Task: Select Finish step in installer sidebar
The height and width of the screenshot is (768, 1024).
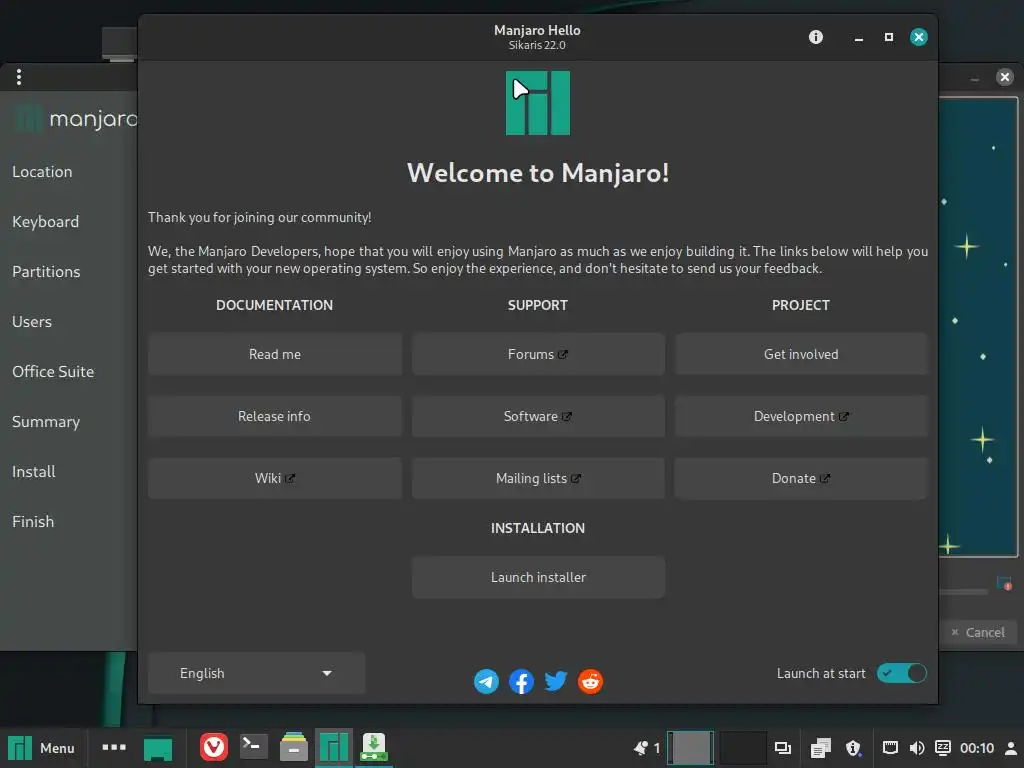Action: tap(33, 522)
